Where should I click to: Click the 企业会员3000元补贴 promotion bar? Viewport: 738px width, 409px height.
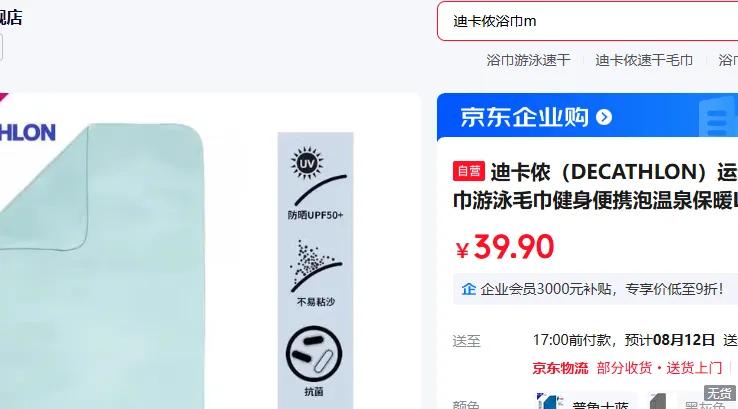coord(595,289)
